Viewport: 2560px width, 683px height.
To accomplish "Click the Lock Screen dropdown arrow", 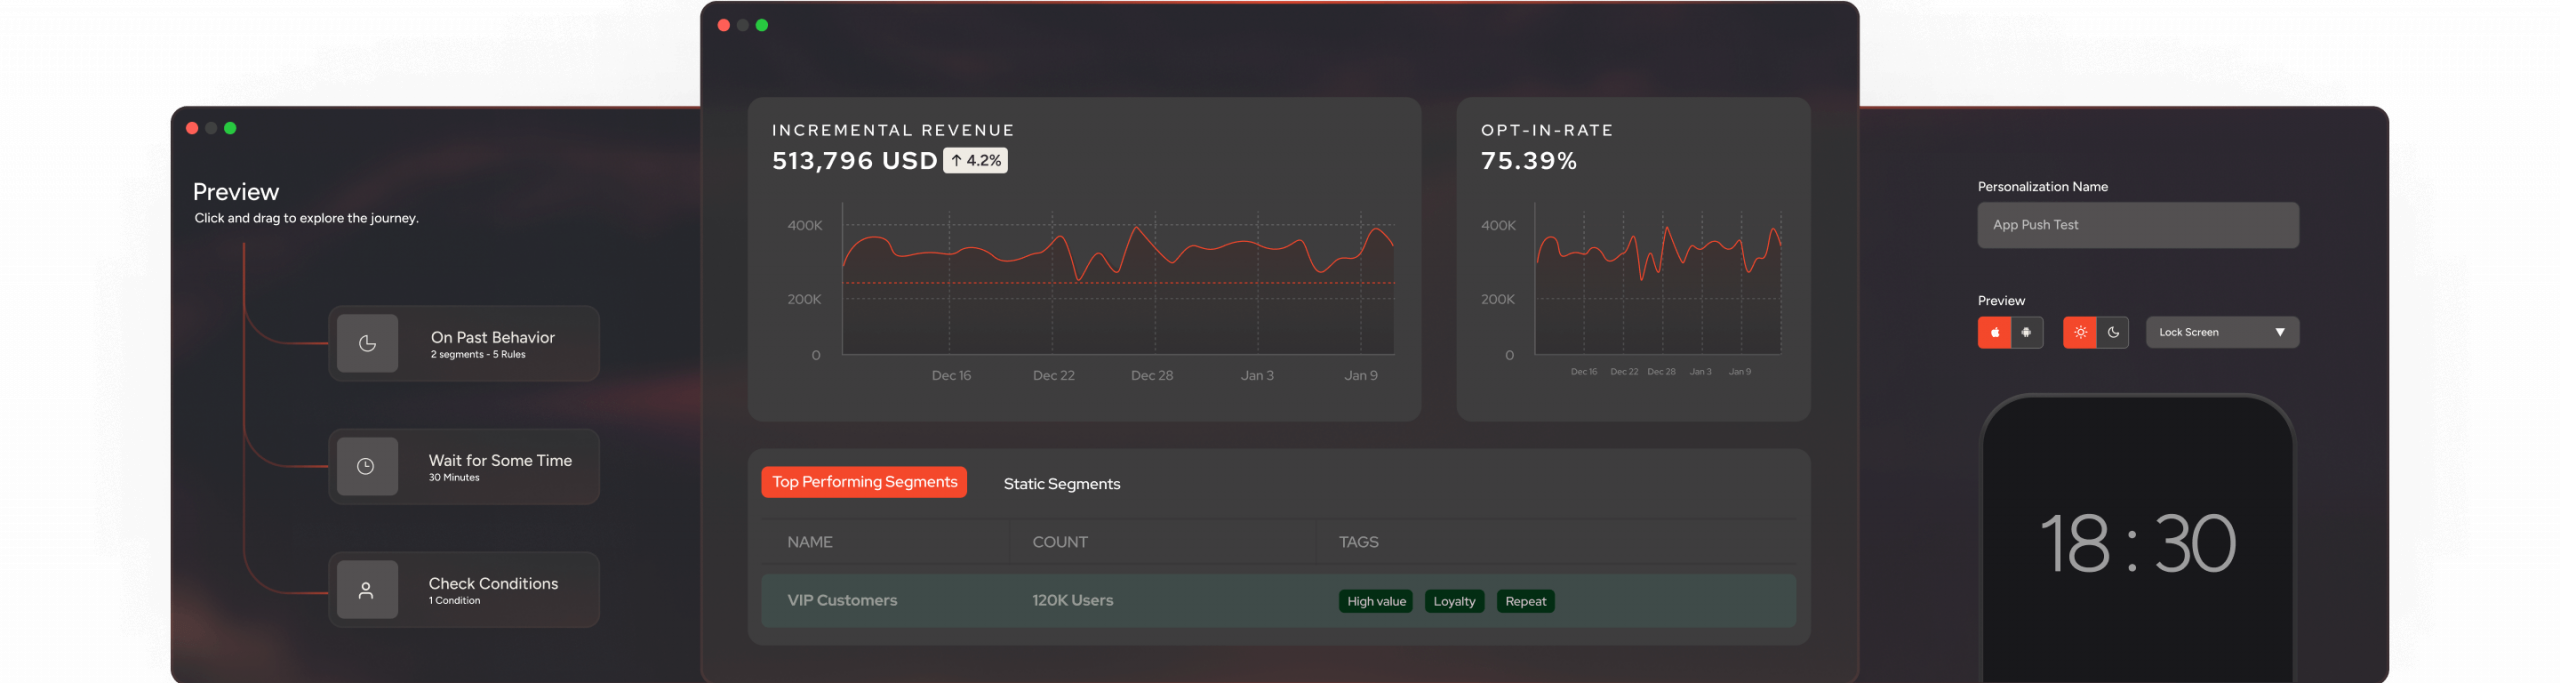I will [2280, 332].
